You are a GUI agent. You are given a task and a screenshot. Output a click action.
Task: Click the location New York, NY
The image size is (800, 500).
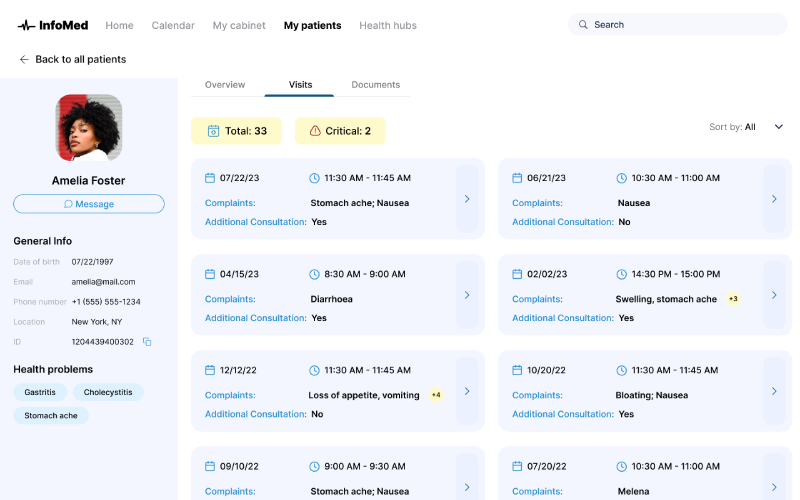click(x=97, y=322)
